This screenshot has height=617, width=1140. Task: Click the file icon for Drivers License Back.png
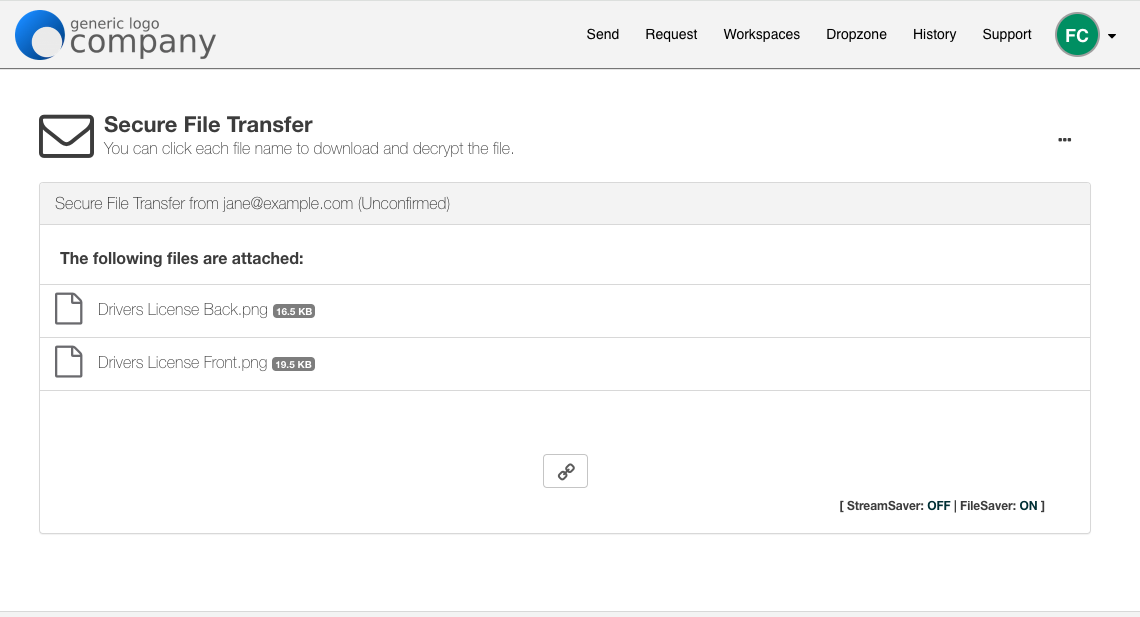(x=68, y=310)
